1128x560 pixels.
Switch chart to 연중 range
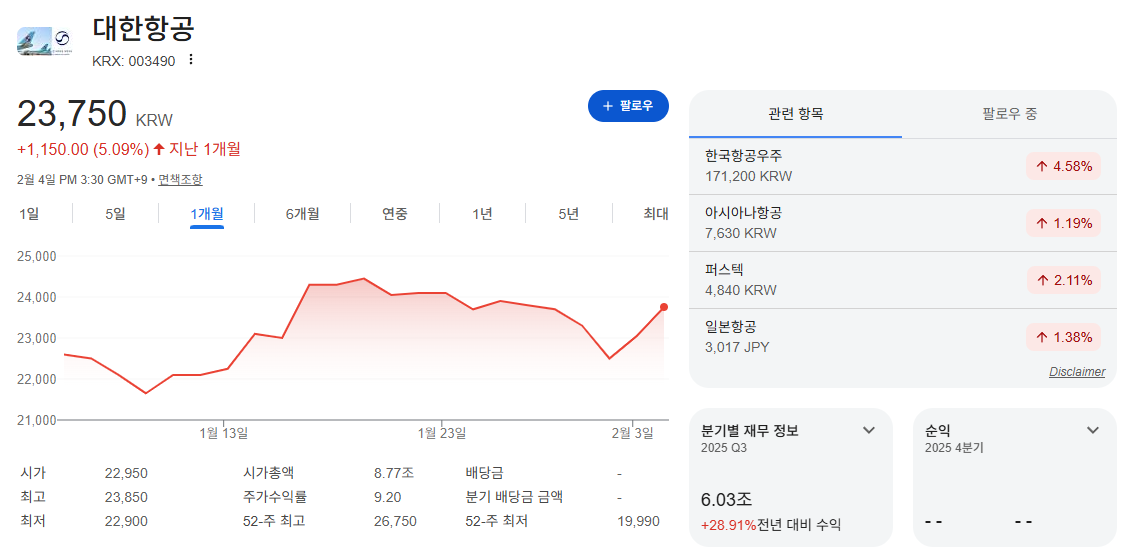click(395, 214)
